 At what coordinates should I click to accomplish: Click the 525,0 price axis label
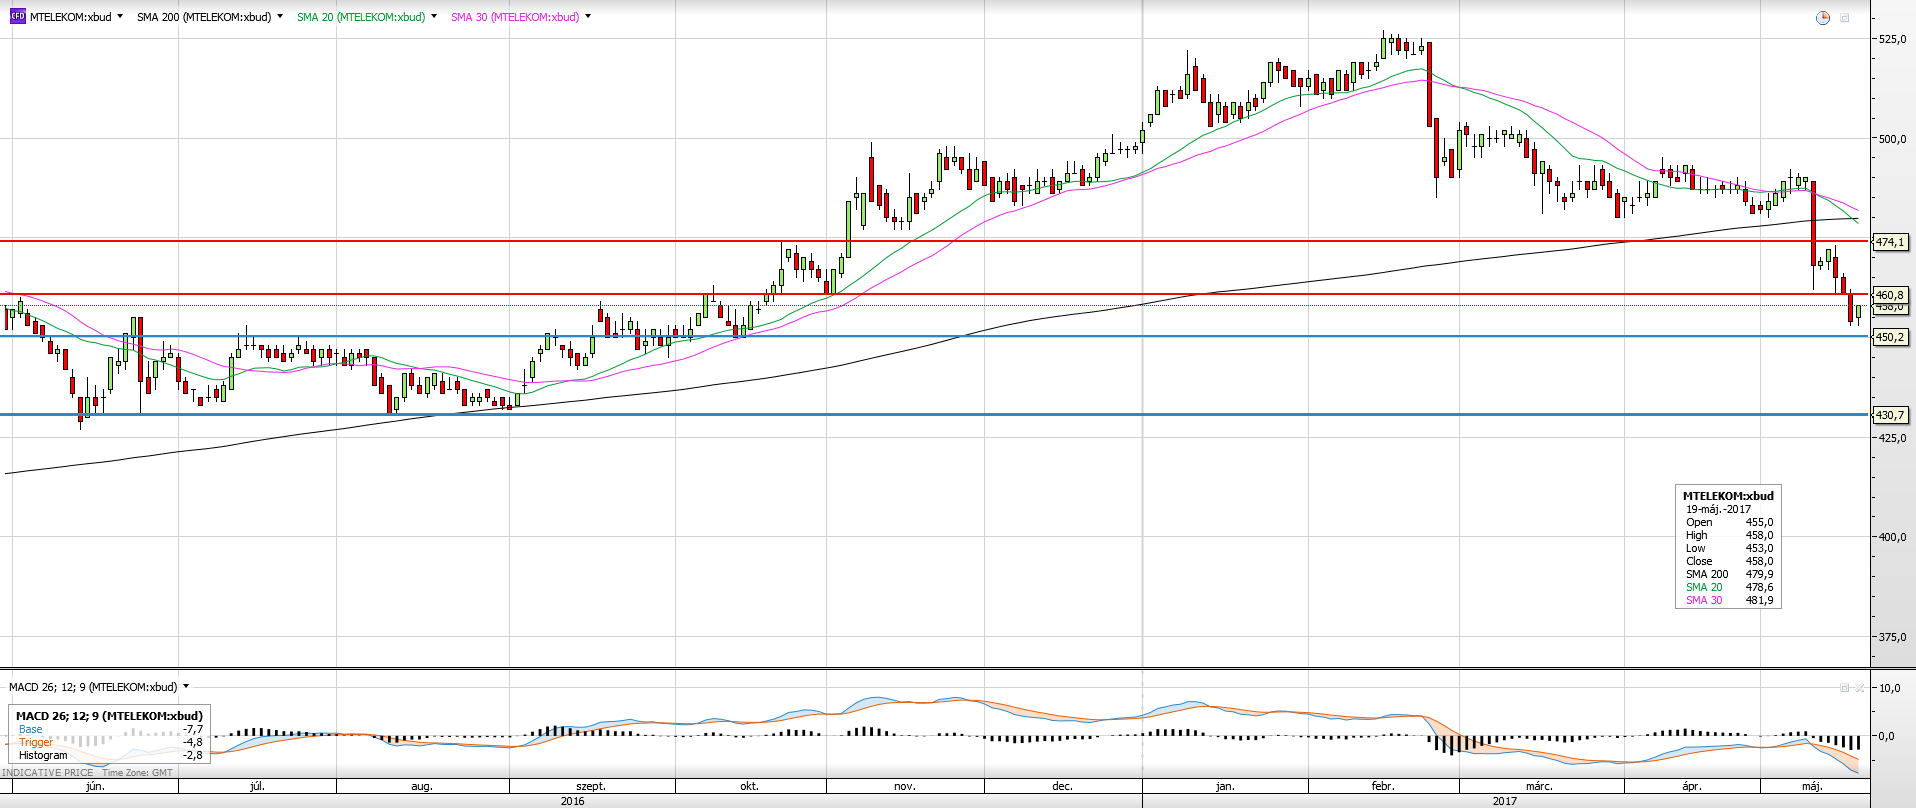click(1892, 39)
